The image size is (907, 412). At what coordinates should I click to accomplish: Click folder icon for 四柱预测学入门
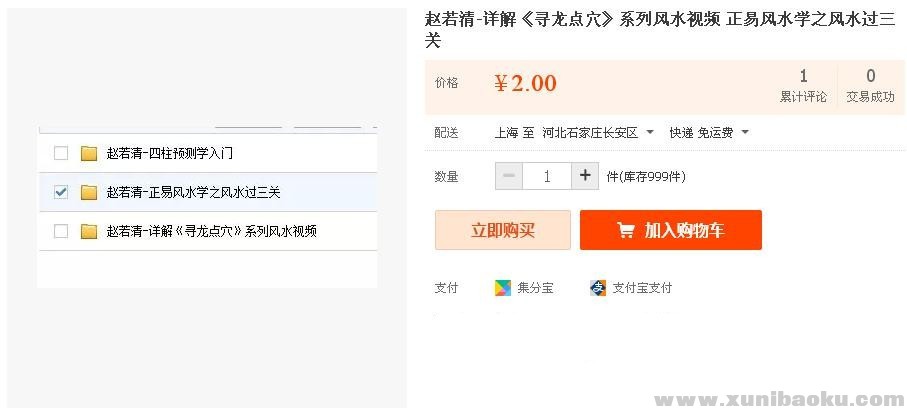coord(89,153)
